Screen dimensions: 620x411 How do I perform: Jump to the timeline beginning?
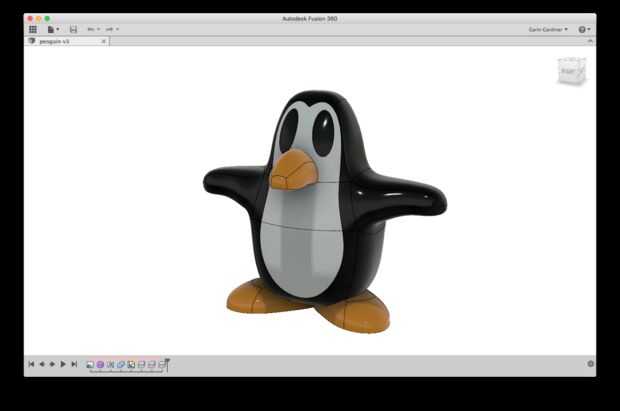point(31,364)
